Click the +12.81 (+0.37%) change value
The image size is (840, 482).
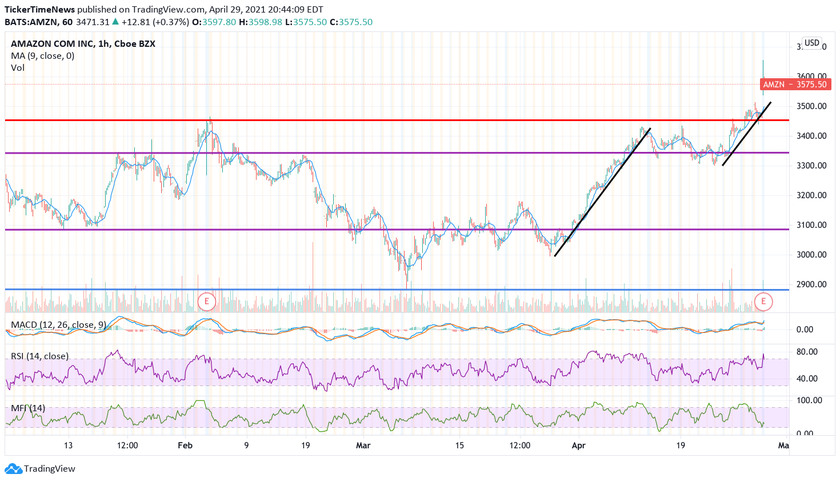tap(155, 22)
